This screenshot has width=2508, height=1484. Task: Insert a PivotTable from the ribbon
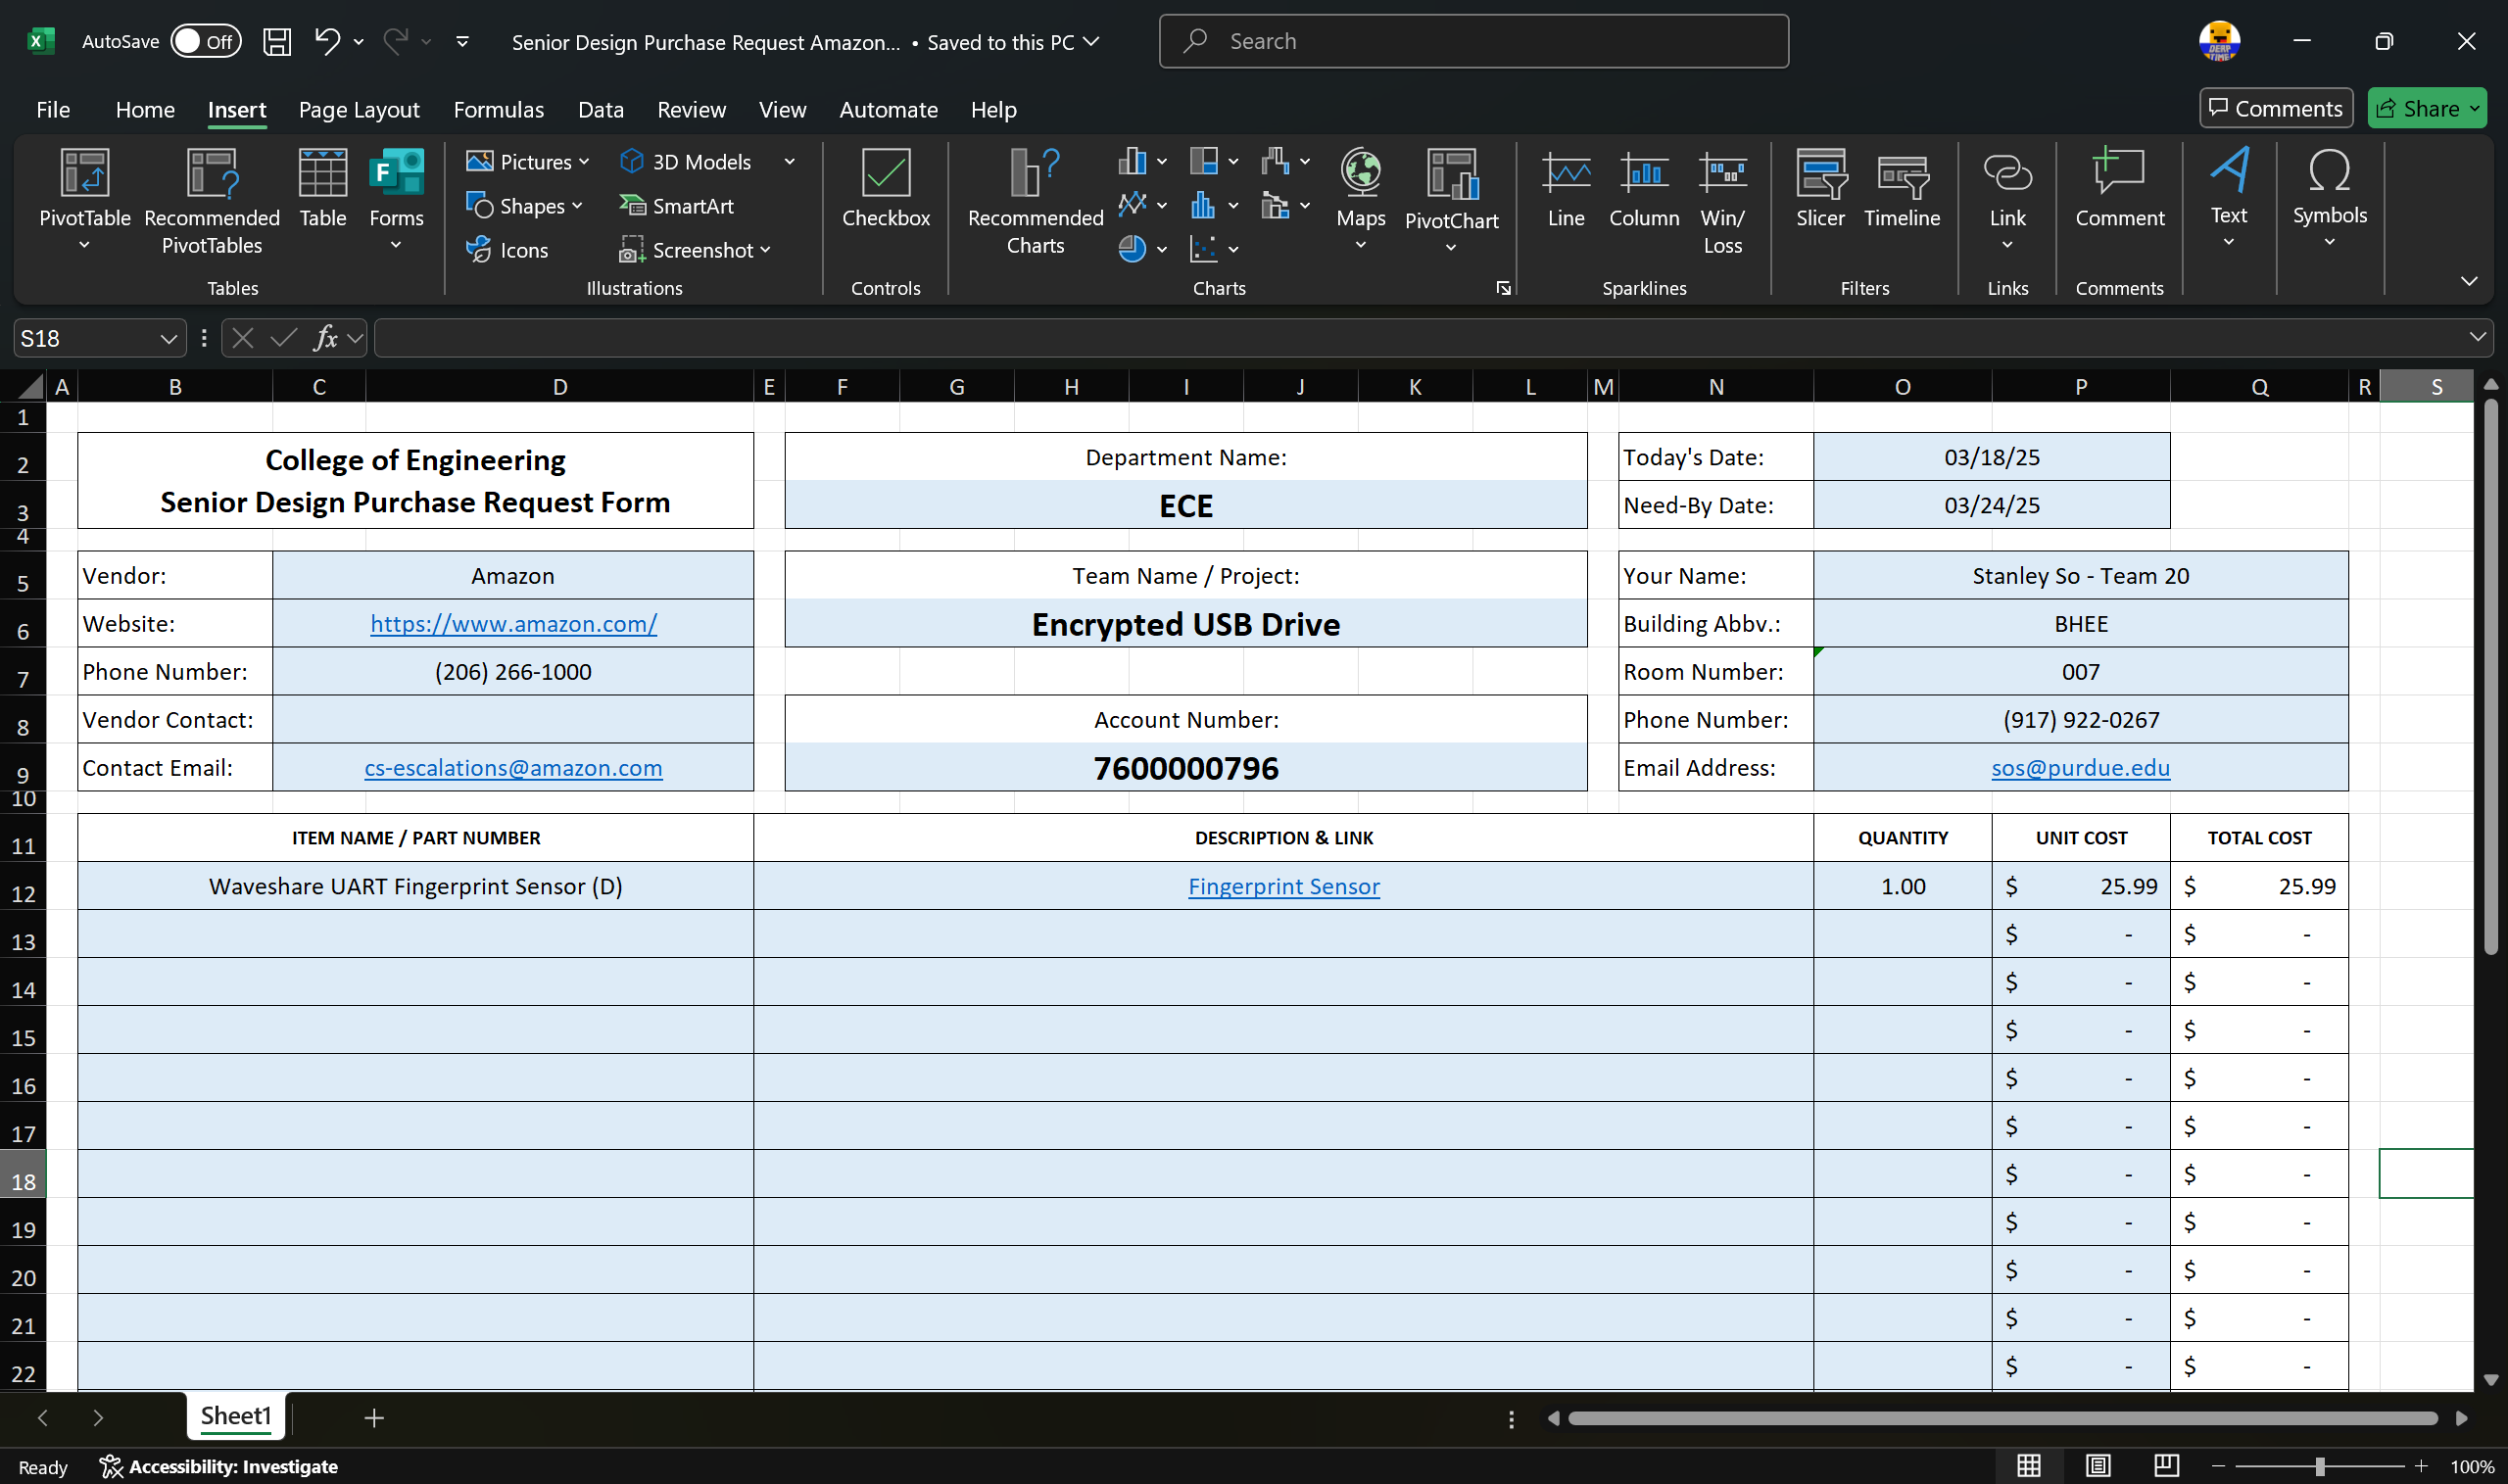[x=84, y=175]
